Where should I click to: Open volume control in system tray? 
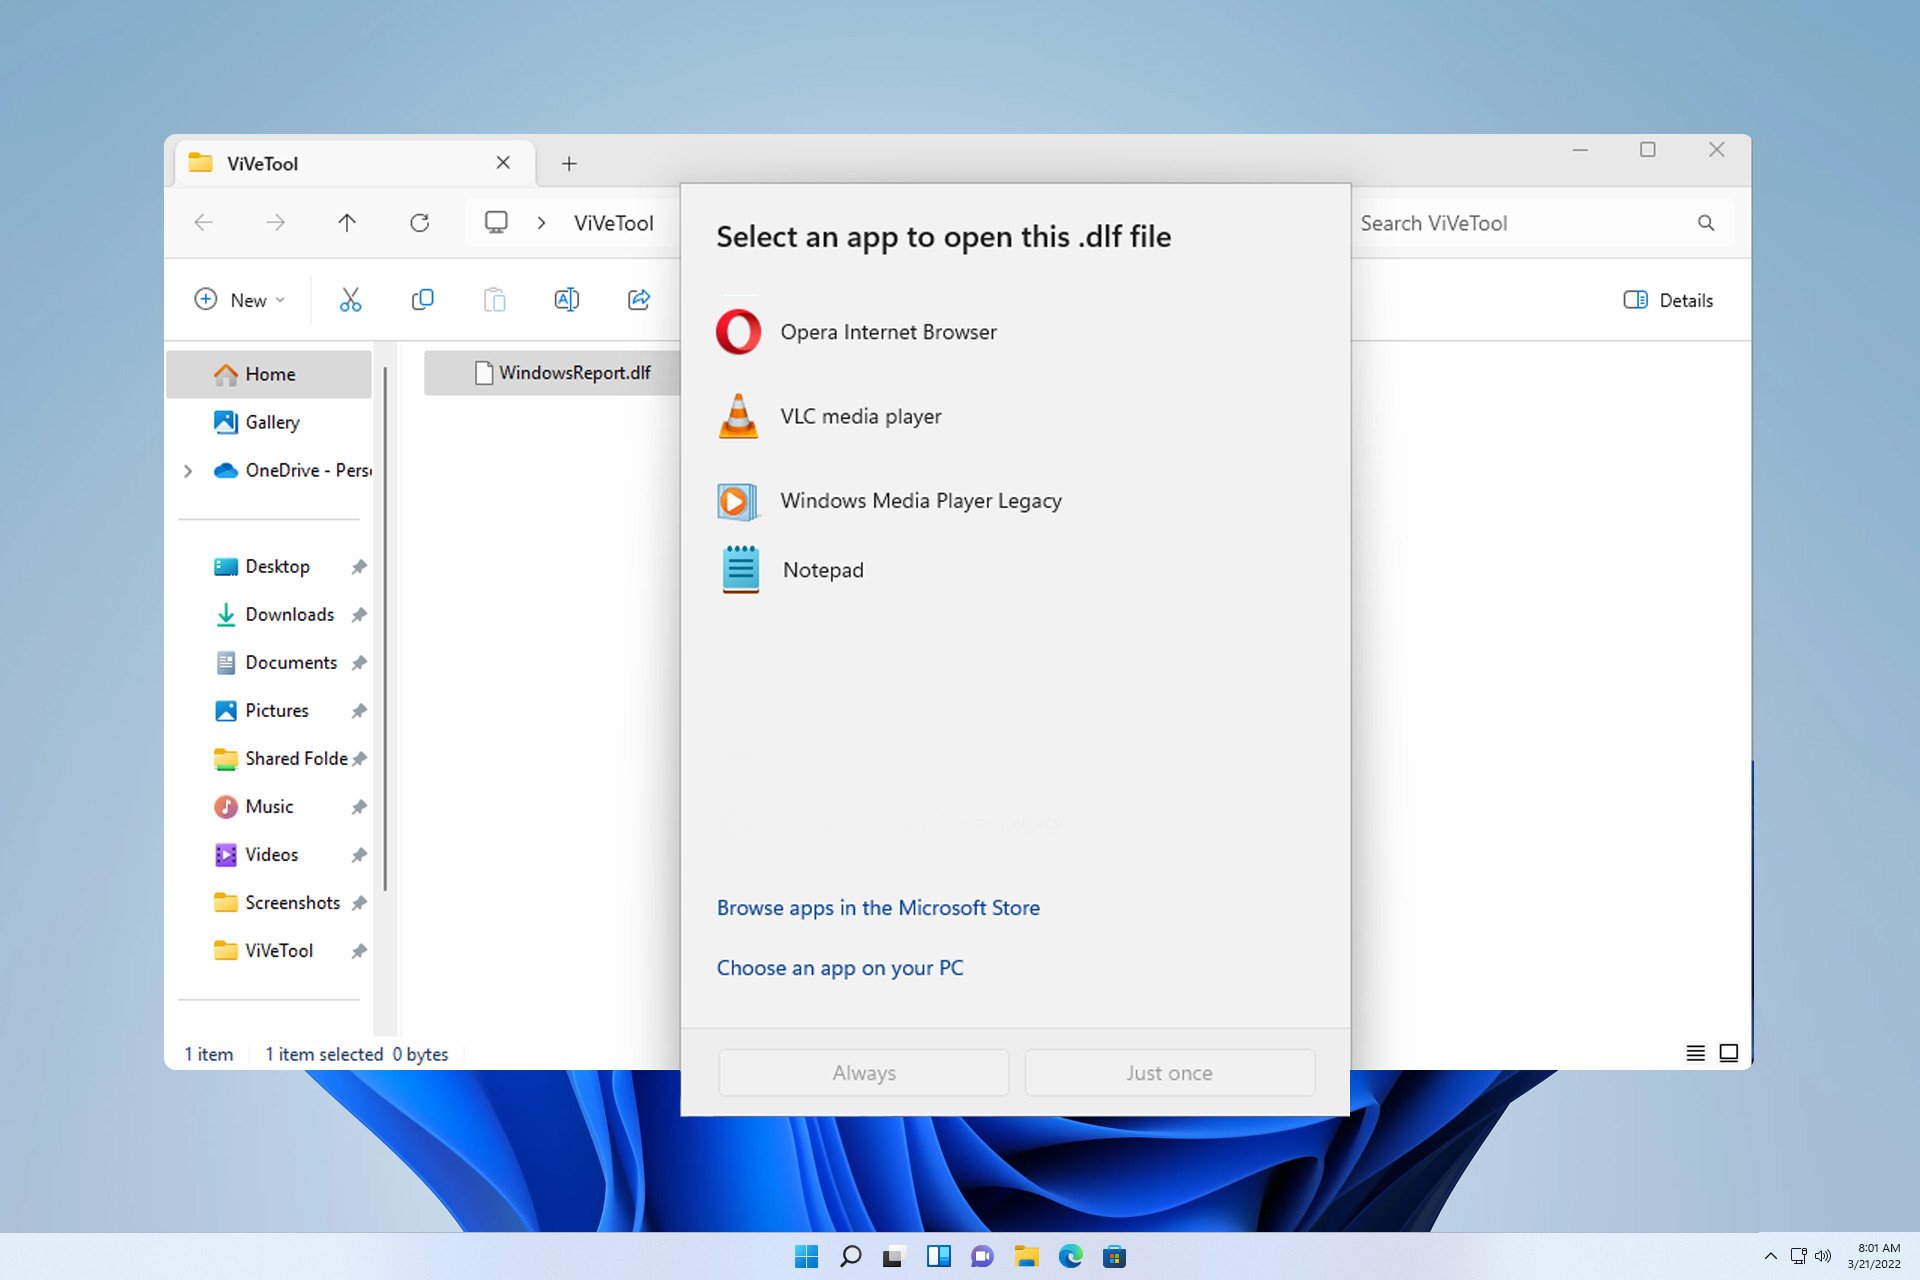point(1823,1256)
